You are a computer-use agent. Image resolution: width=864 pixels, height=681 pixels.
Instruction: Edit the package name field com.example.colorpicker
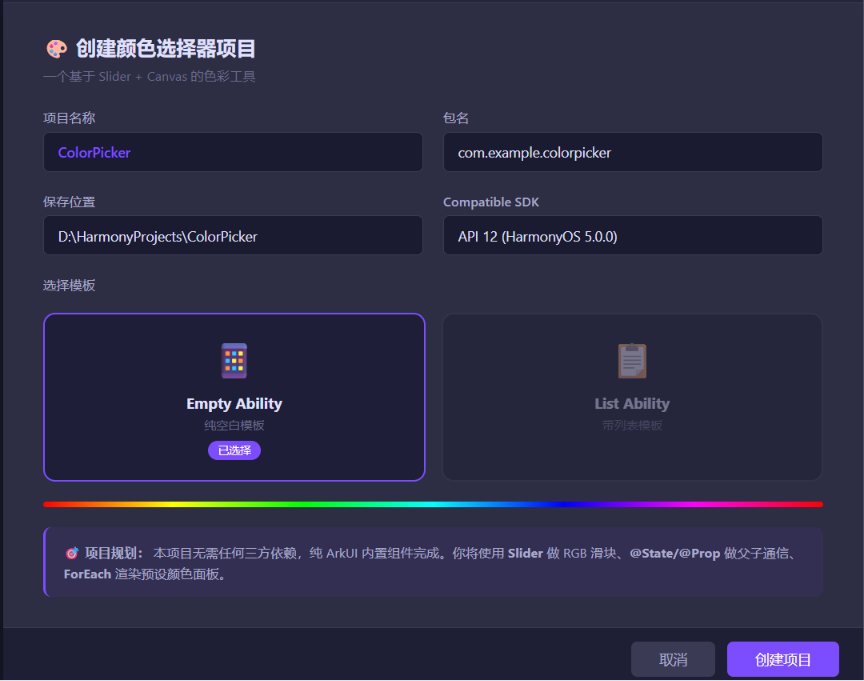(x=633, y=152)
